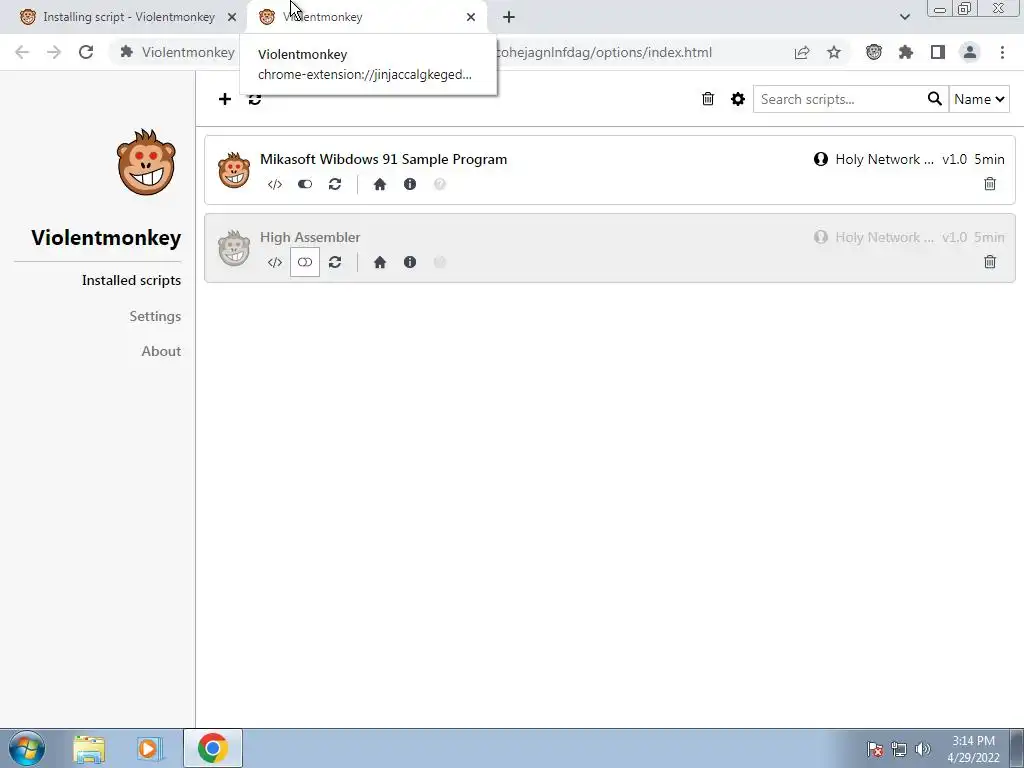Click the plus icon to add a new script
Viewport: 1024px width, 768px height.
point(225,99)
